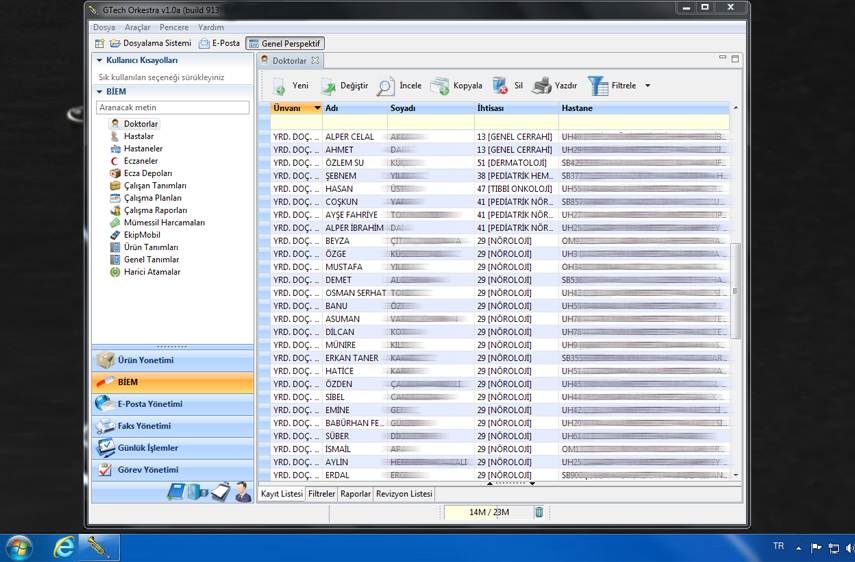Select the BİEM module button

(x=172, y=382)
